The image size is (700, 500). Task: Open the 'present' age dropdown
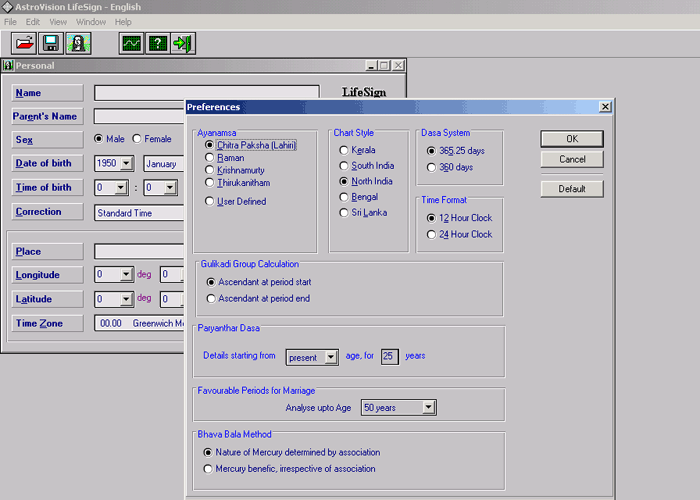(331, 357)
